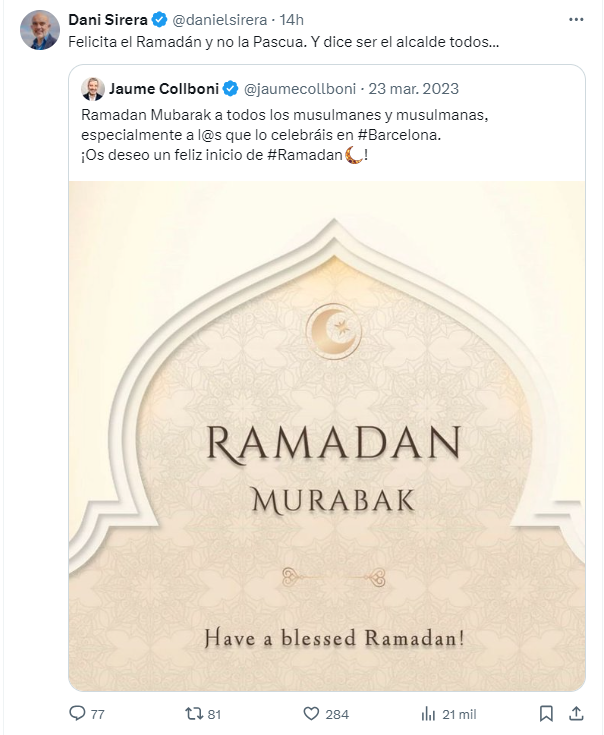The image size is (604, 735).
Task: Click Jaume Collboni's small avatar
Action: (x=93, y=88)
